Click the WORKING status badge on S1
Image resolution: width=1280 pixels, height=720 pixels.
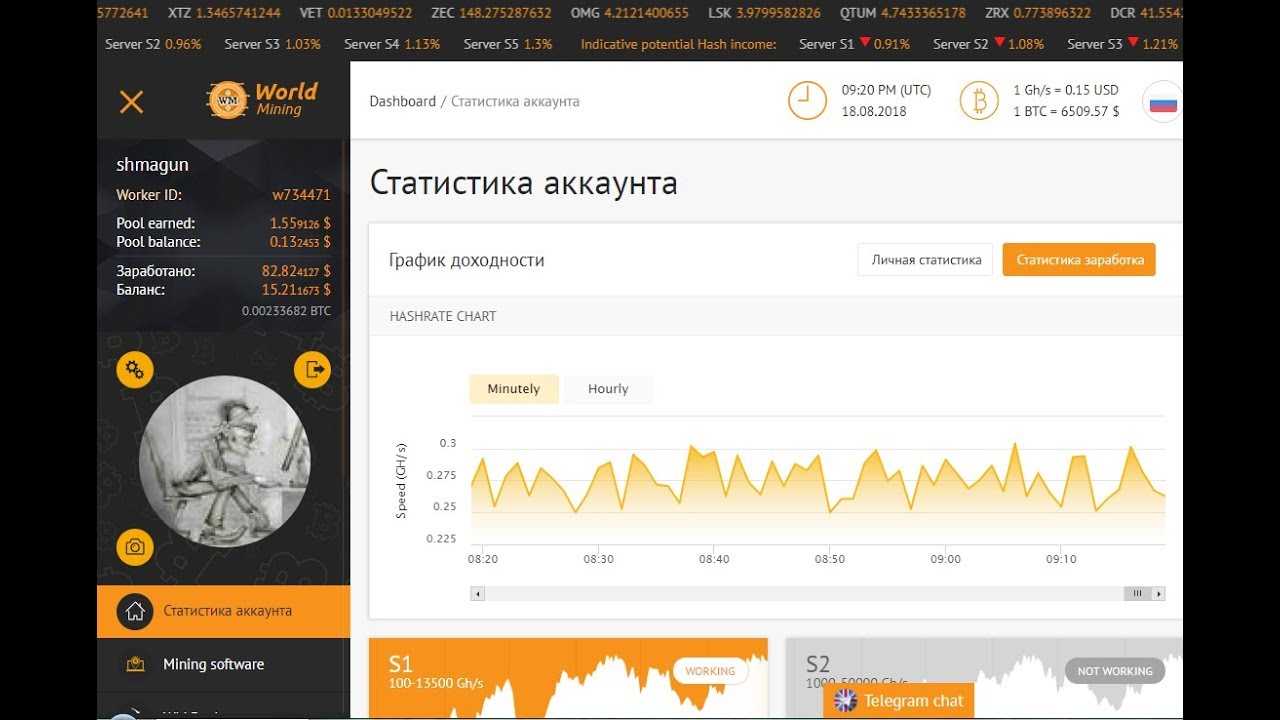(x=711, y=671)
